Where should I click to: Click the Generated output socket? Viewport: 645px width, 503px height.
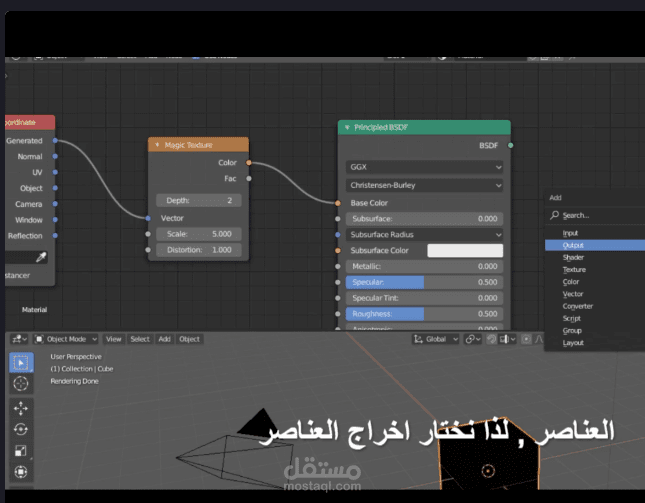point(55,141)
